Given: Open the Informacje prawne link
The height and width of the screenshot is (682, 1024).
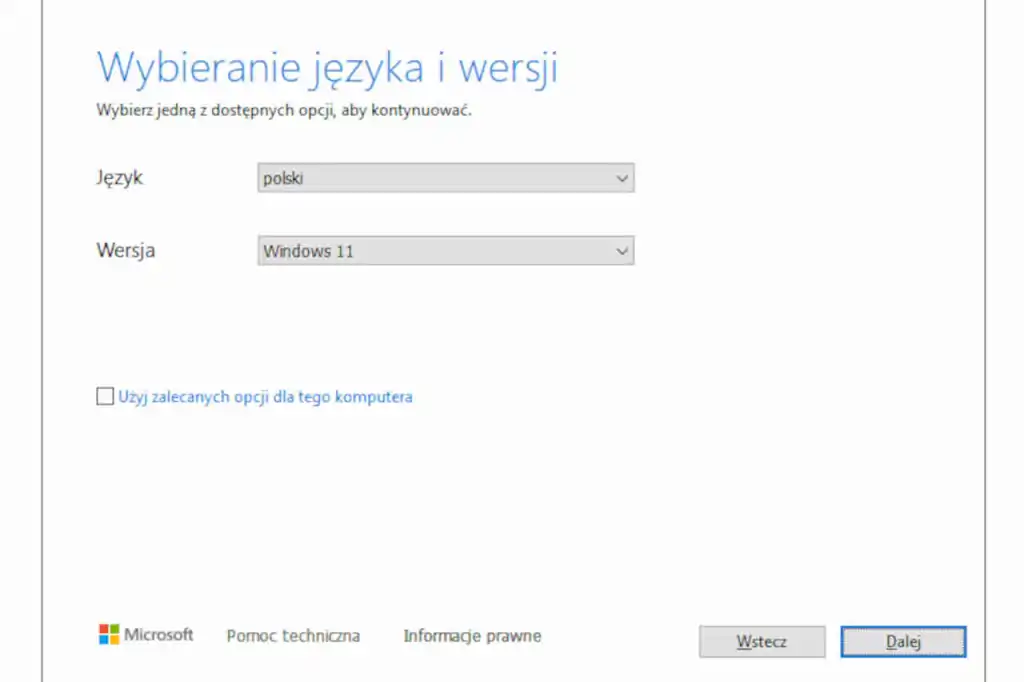Looking at the screenshot, I should coord(472,636).
